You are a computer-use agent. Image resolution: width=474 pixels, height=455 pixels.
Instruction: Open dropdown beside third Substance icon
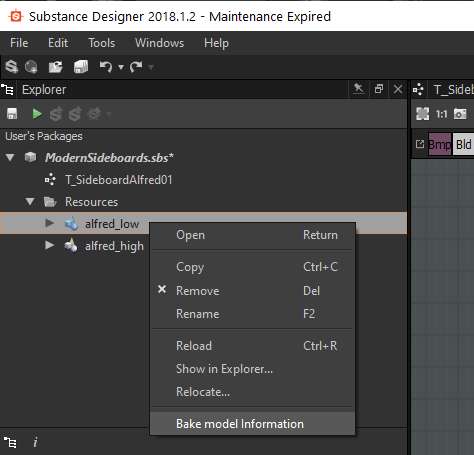coord(109,114)
